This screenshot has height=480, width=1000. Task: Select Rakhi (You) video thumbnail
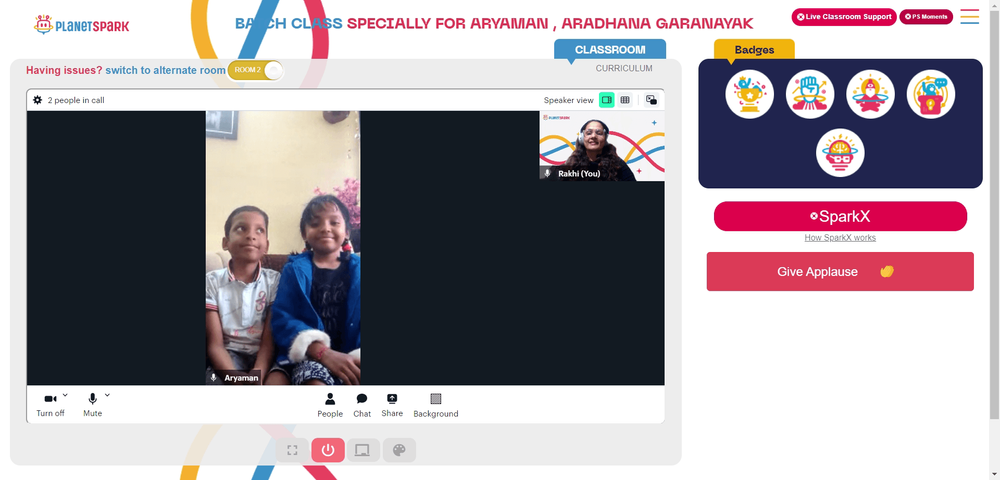click(x=601, y=146)
